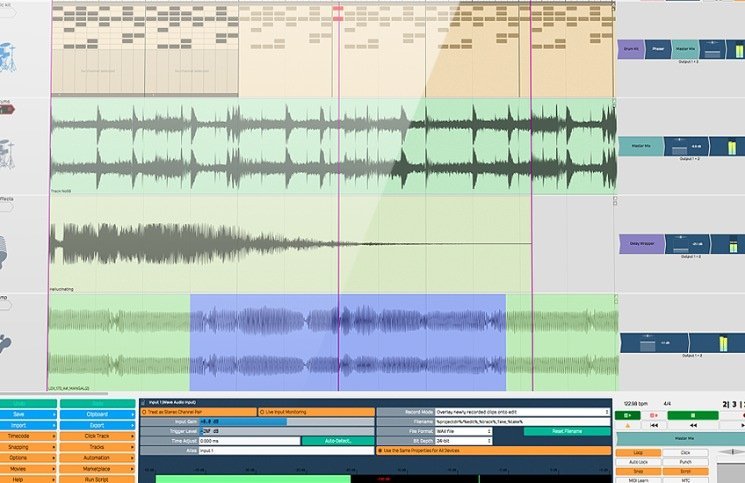
Task: Expand the File Format dropdown
Action: (464, 431)
